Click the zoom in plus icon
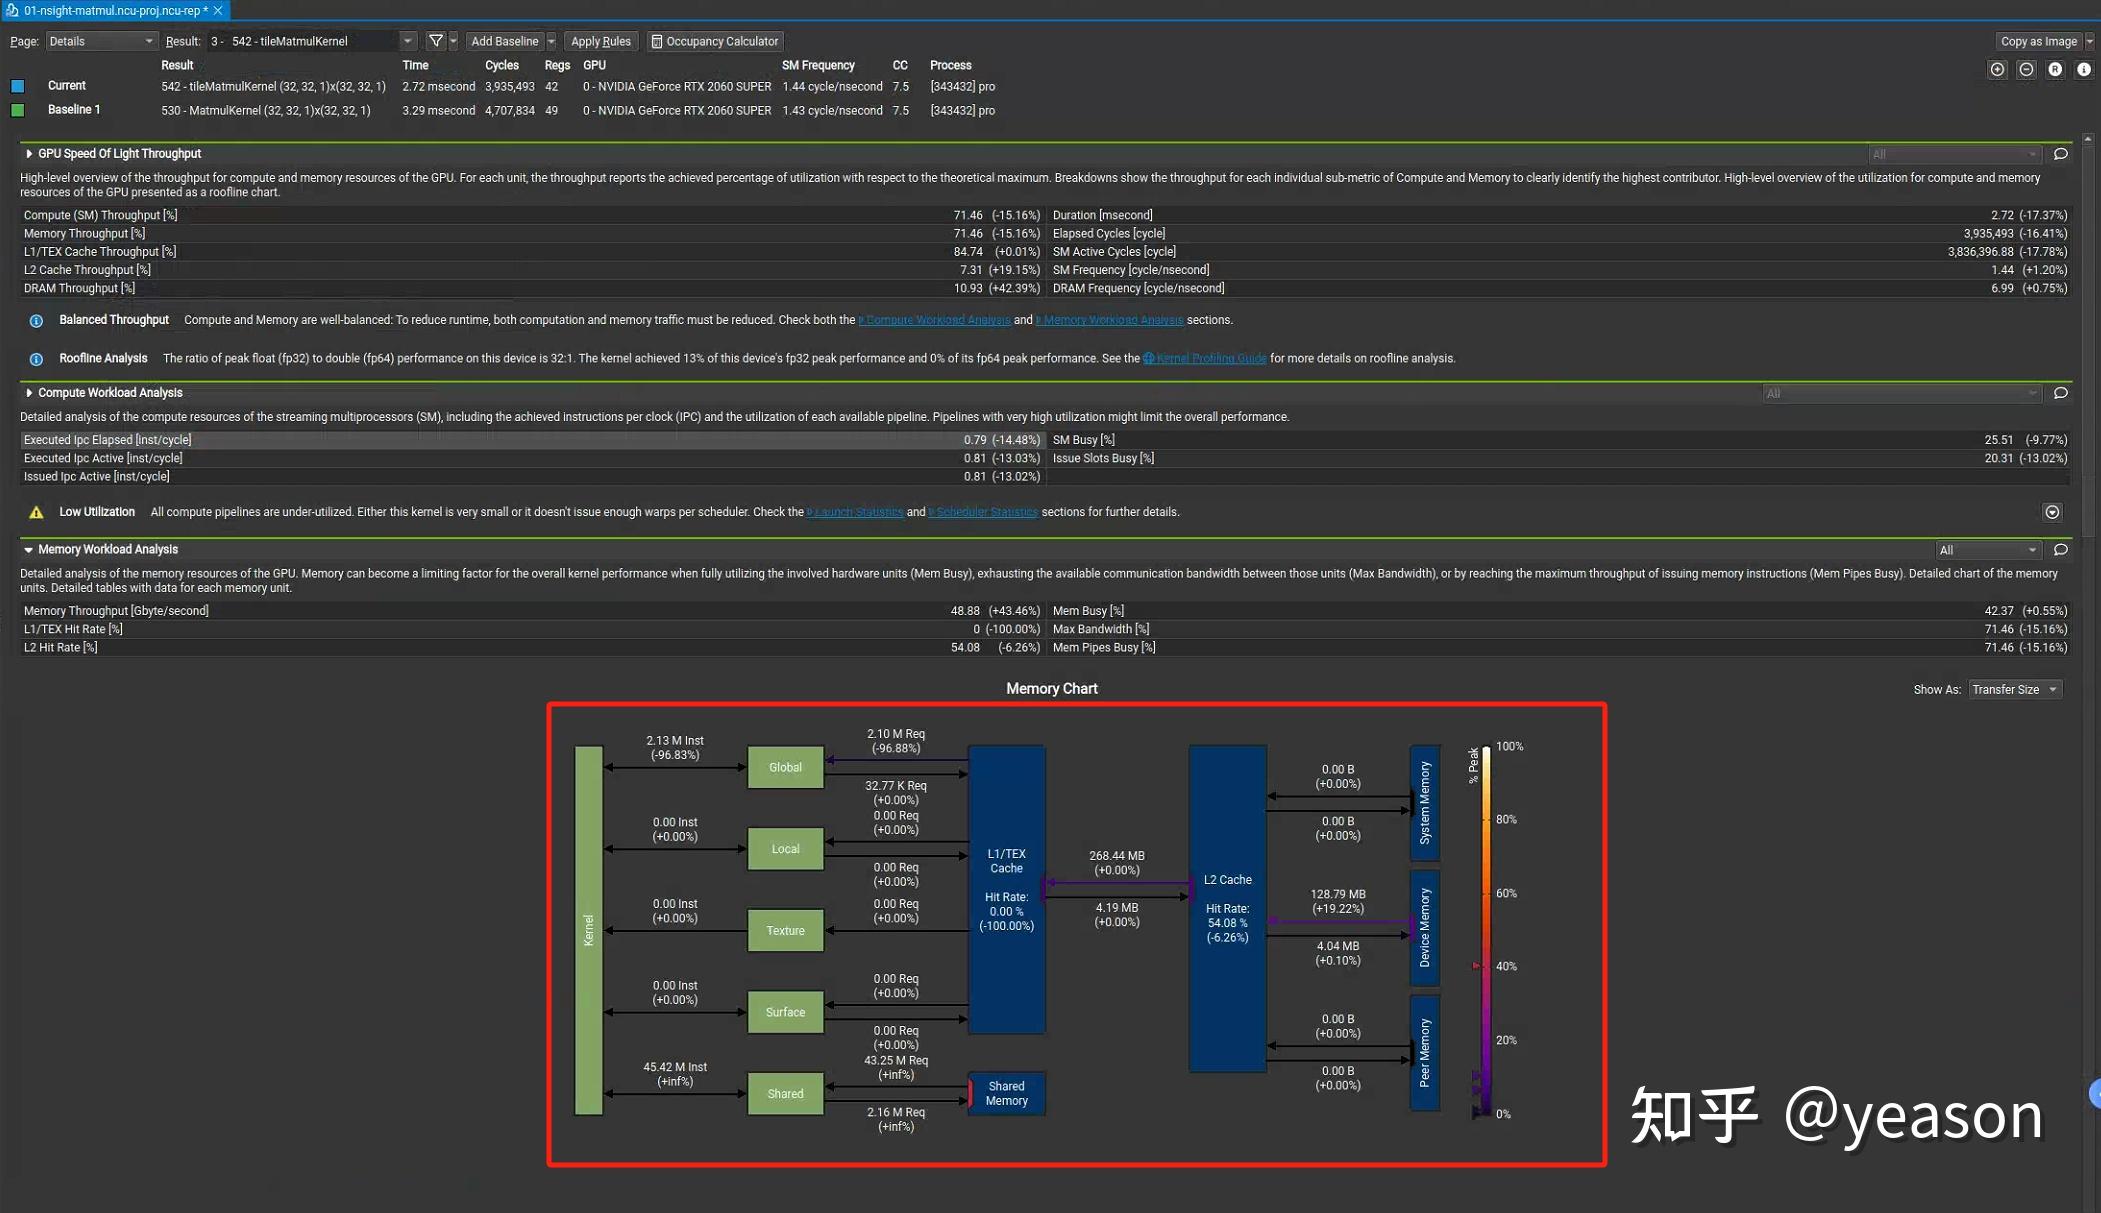This screenshot has width=2101, height=1213. coord(1997,70)
